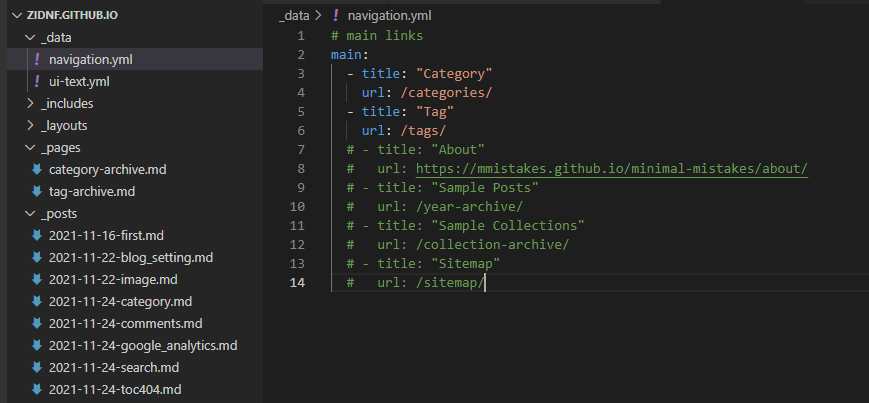
Task: Click the markdown icon of 2021-11-24-google_analytics.md
Action: point(37,346)
